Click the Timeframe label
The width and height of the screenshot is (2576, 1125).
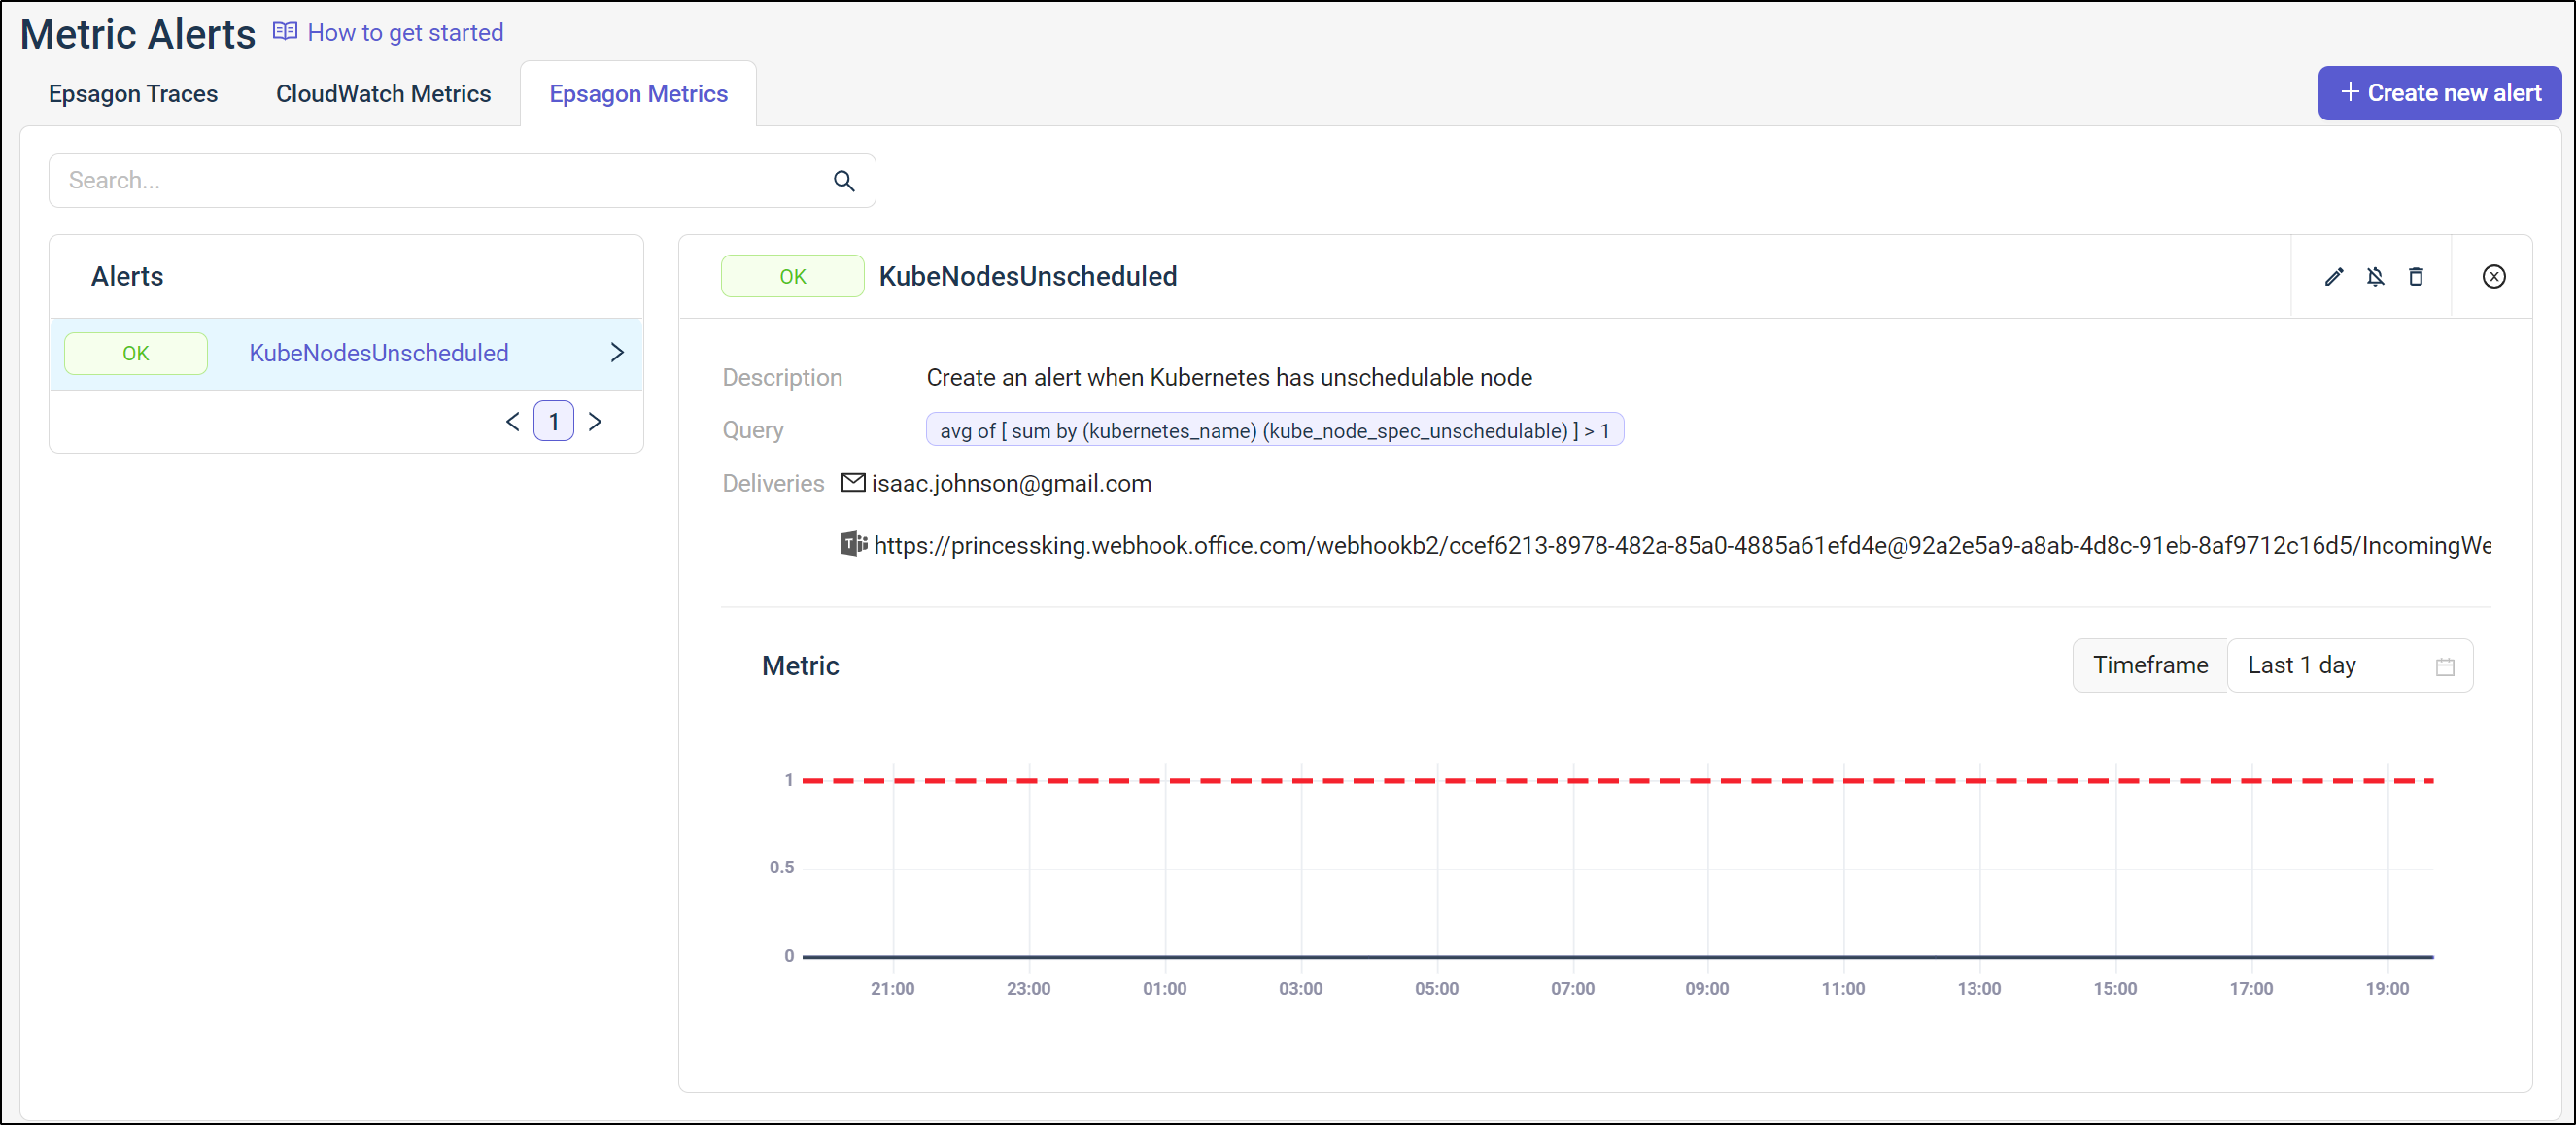[2150, 666]
